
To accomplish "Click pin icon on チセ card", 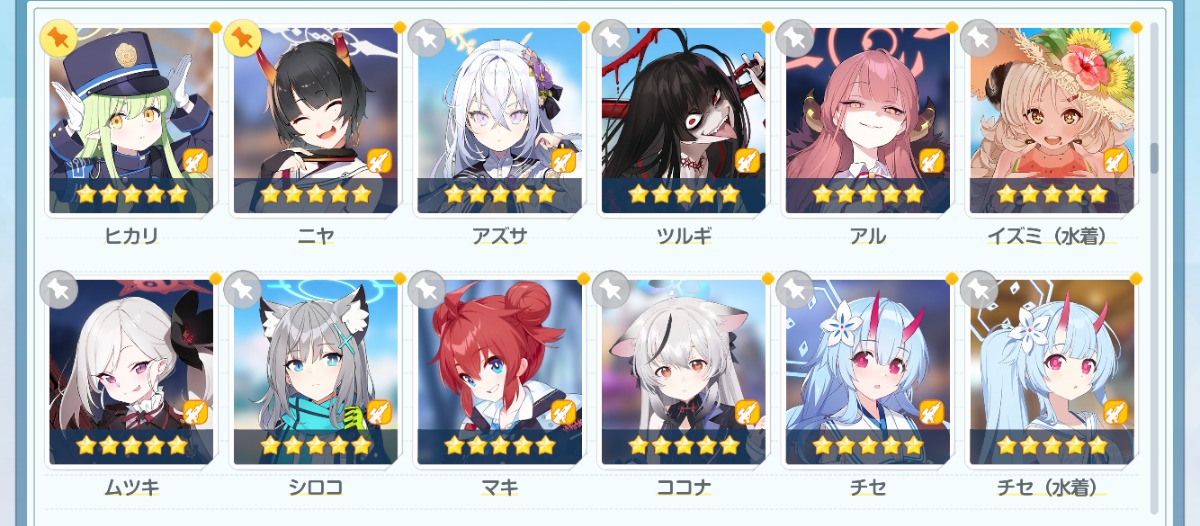I will [795, 289].
